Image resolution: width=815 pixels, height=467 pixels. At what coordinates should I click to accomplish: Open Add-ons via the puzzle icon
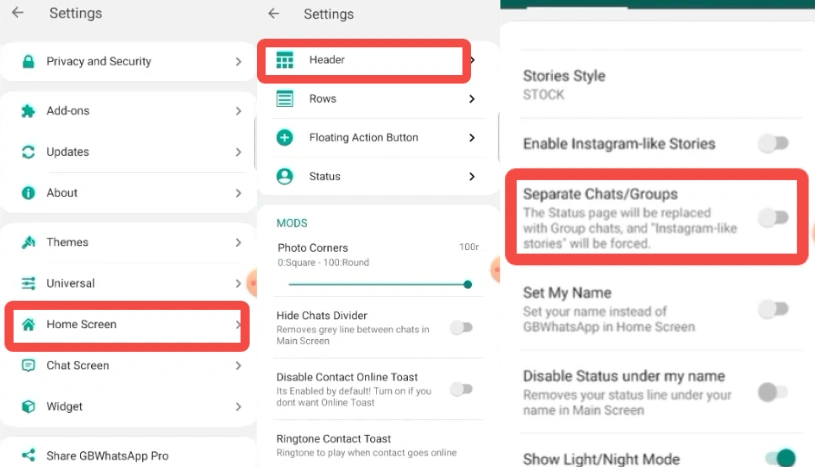[28, 111]
